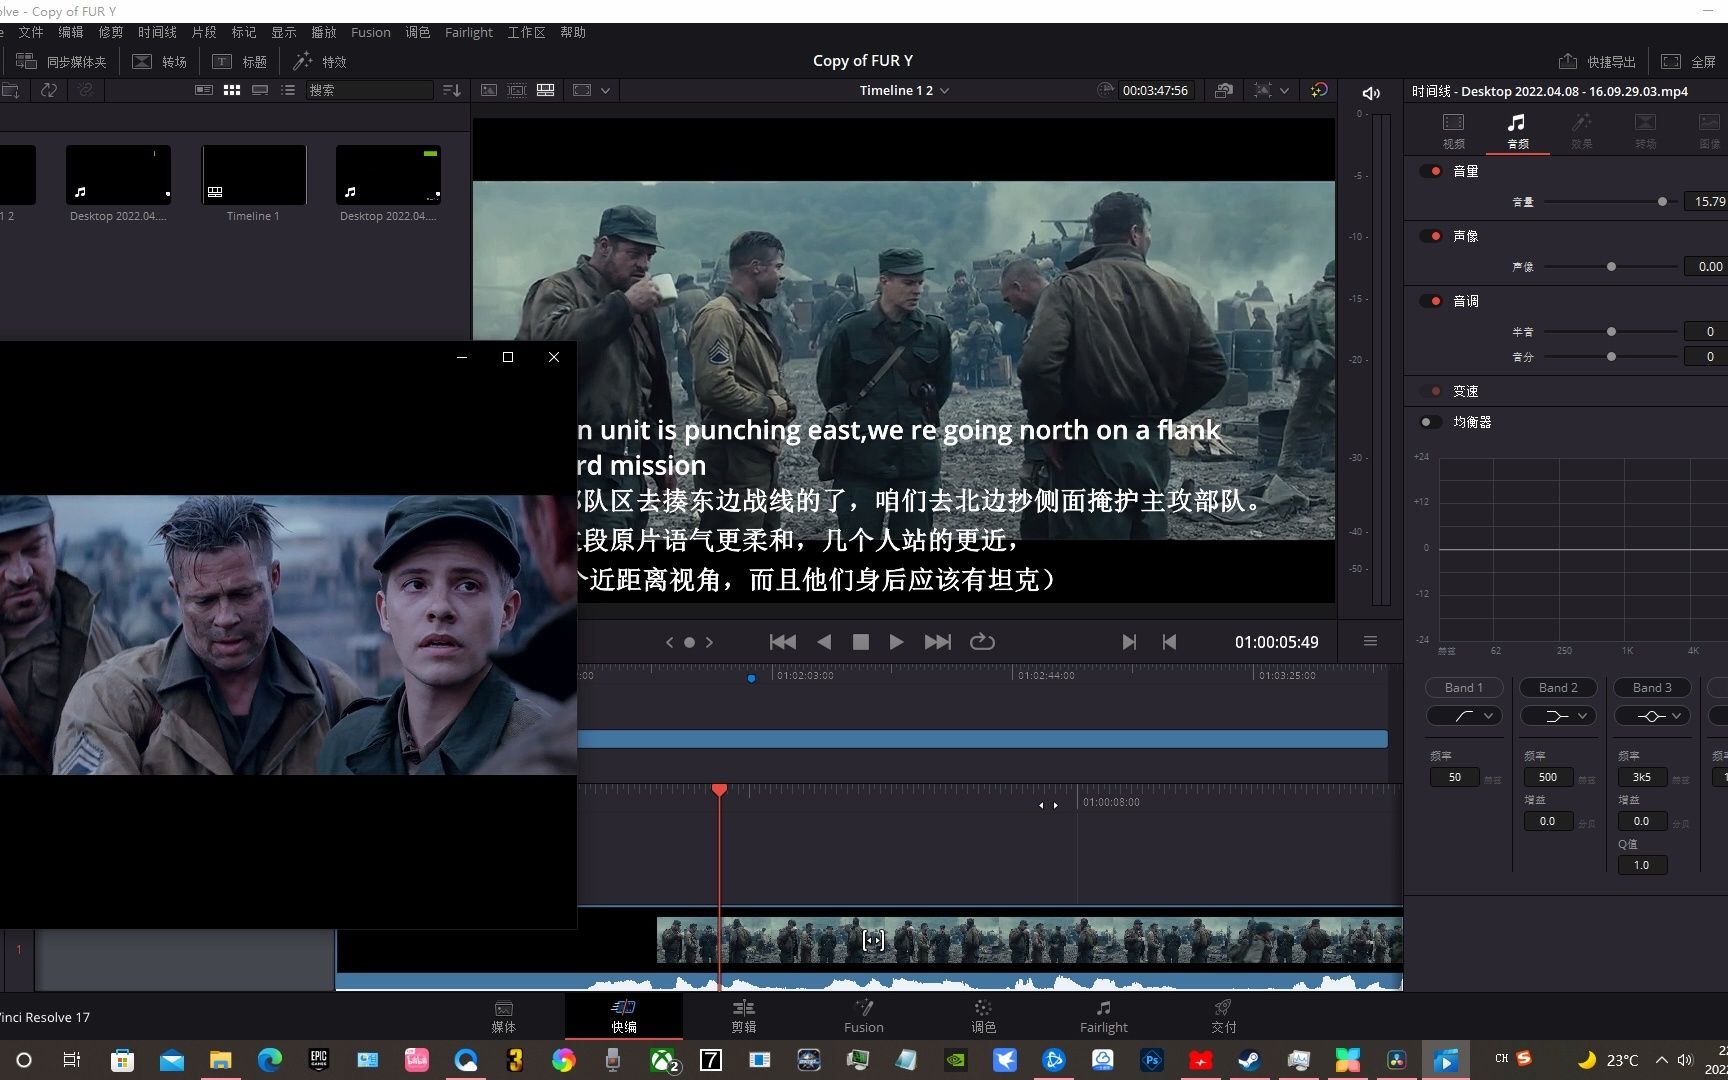The width and height of the screenshot is (1728, 1080).
Task: Switch to the Media (媒体) page
Action: pyautogui.click(x=504, y=1016)
